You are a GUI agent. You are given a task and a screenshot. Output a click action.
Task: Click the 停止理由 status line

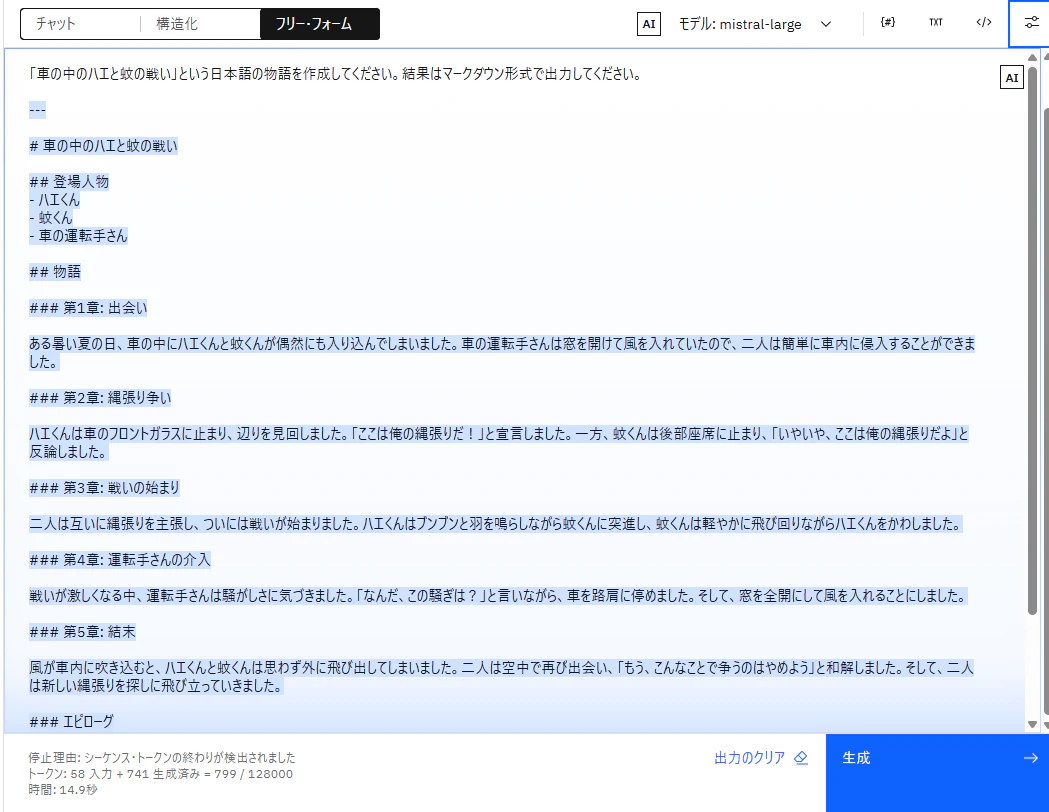[162, 758]
